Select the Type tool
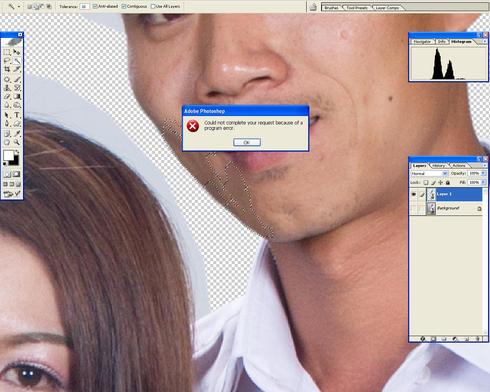Screen dimensions: 490x392 [x=17, y=115]
